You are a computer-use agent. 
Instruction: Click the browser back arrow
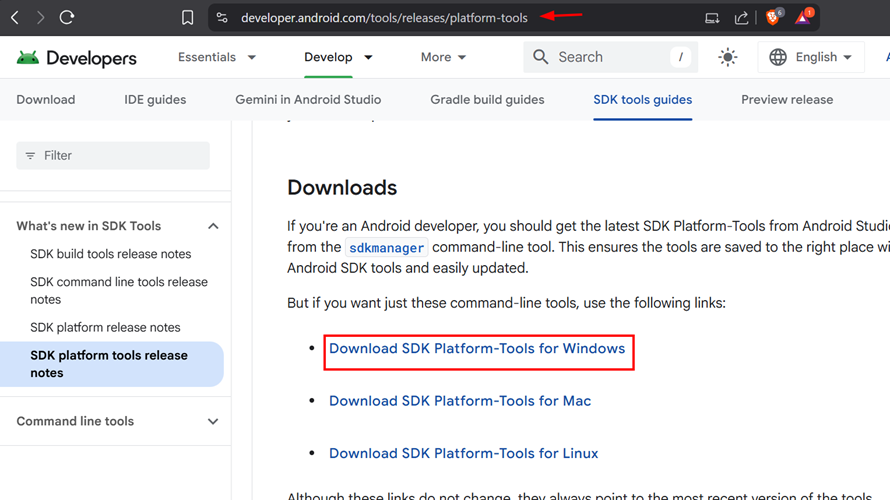click(x=15, y=17)
